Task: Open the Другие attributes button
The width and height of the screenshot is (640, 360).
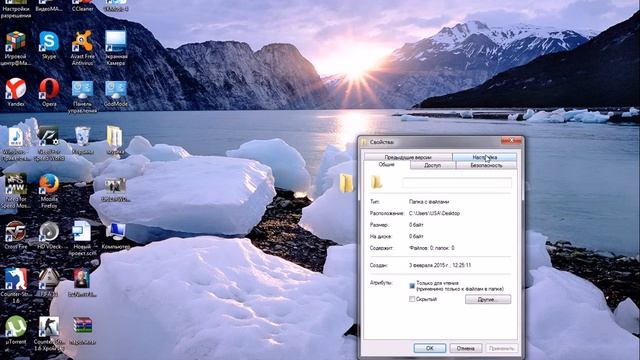Action: pyautogui.click(x=488, y=300)
